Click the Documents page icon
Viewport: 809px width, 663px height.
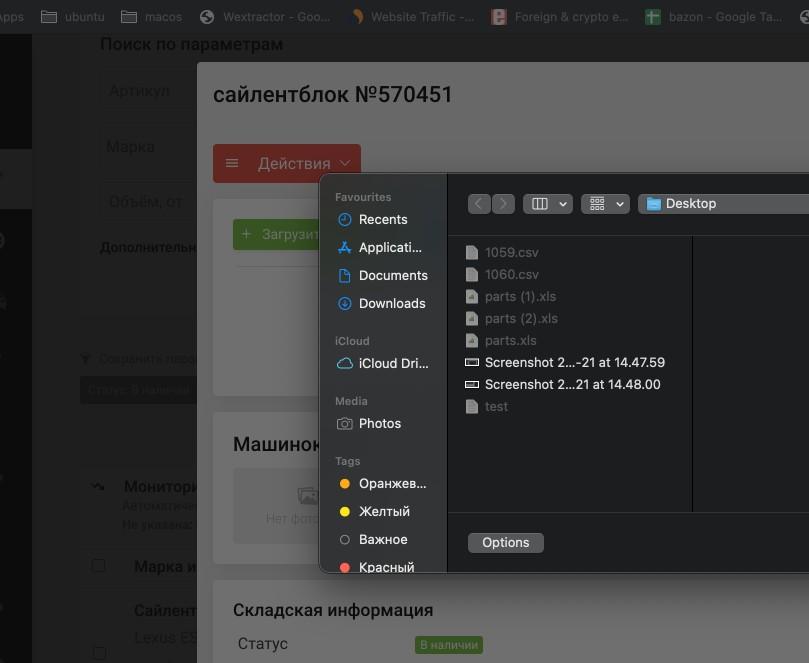tap(345, 276)
